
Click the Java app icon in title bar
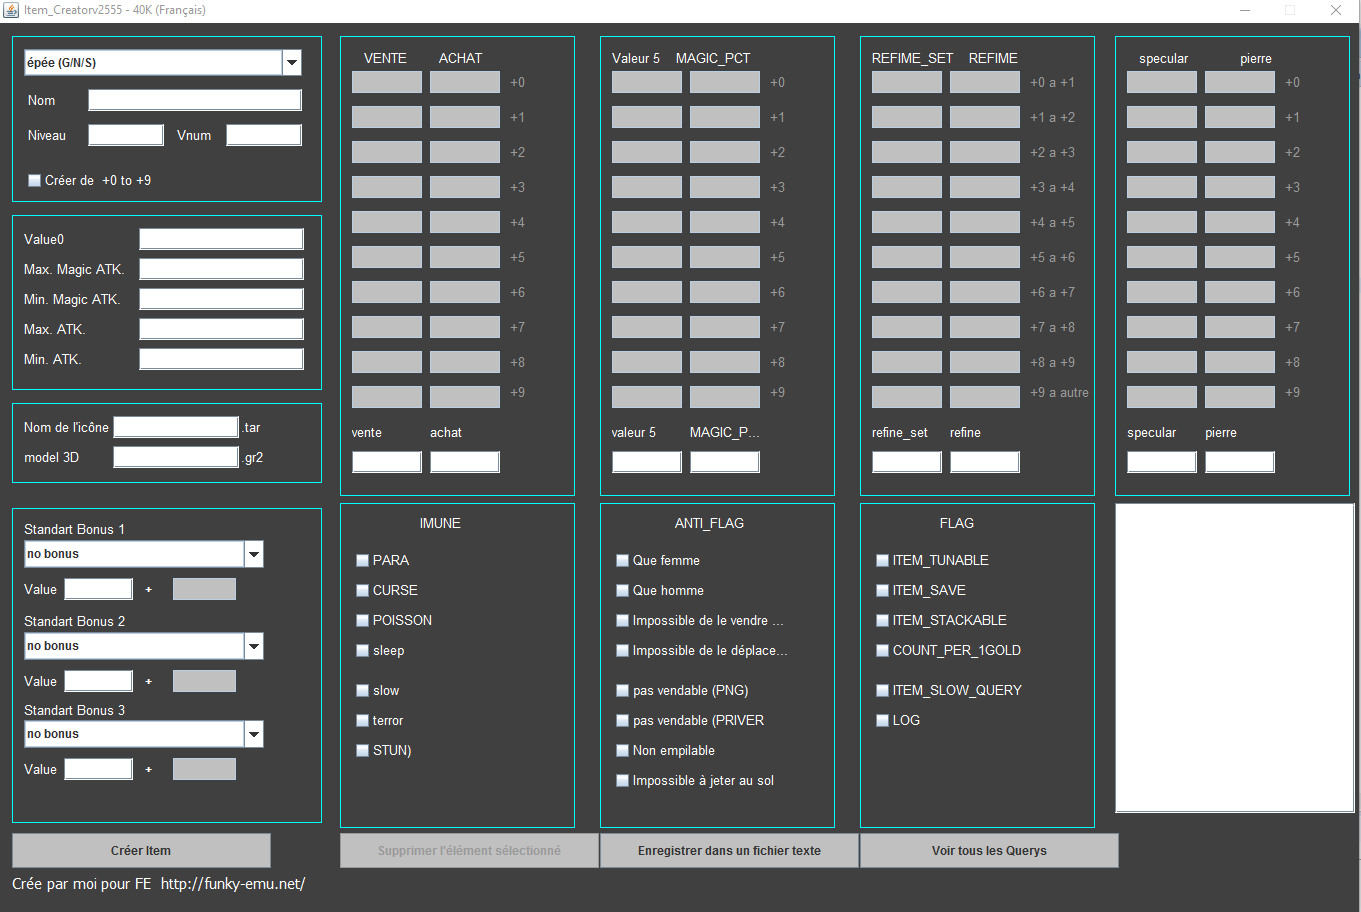tap(11, 10)
